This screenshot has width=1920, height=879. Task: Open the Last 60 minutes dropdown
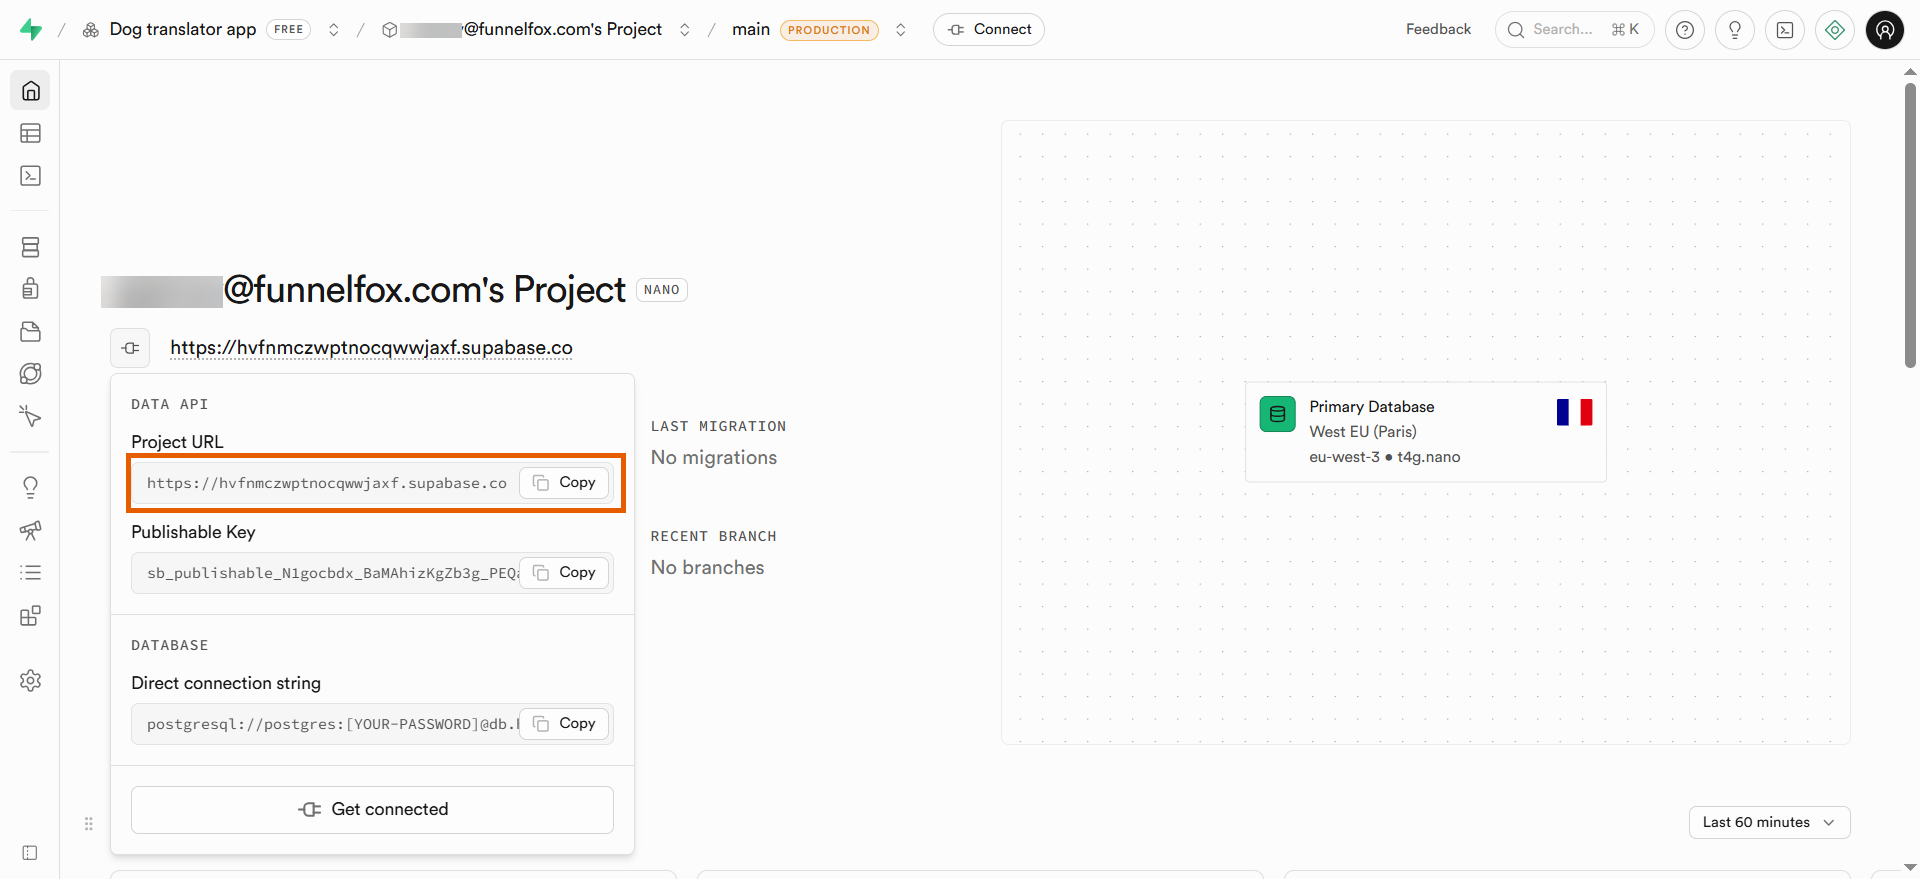tap(1770, 822)
